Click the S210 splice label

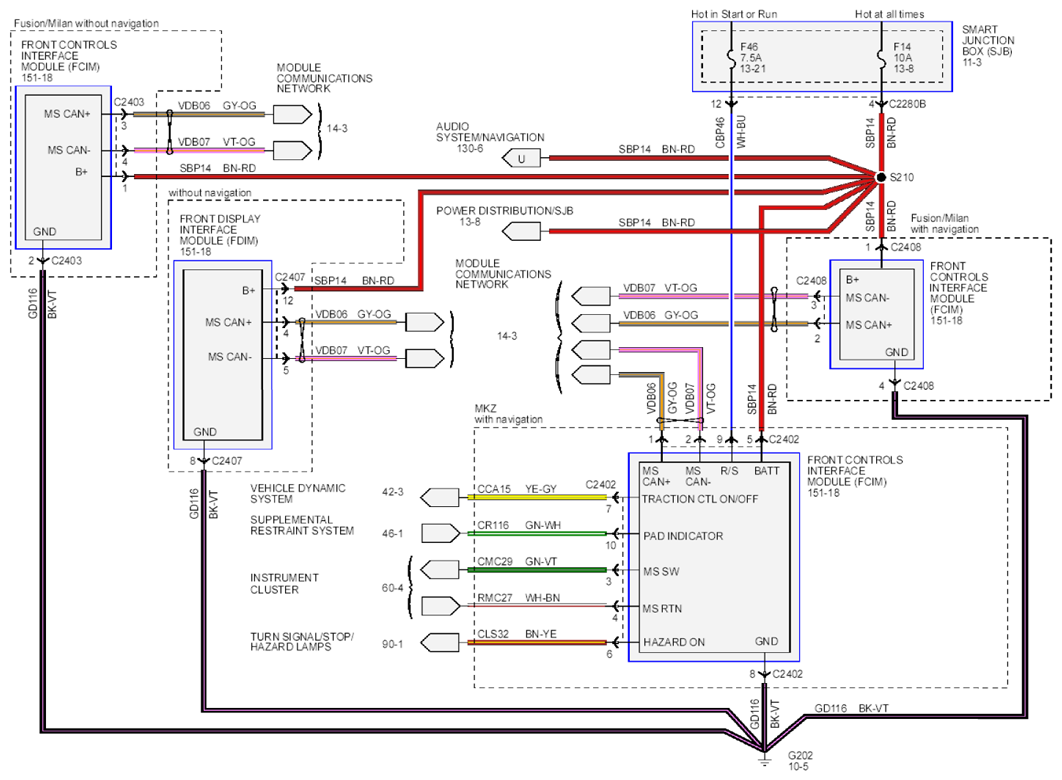pos(901,177)
